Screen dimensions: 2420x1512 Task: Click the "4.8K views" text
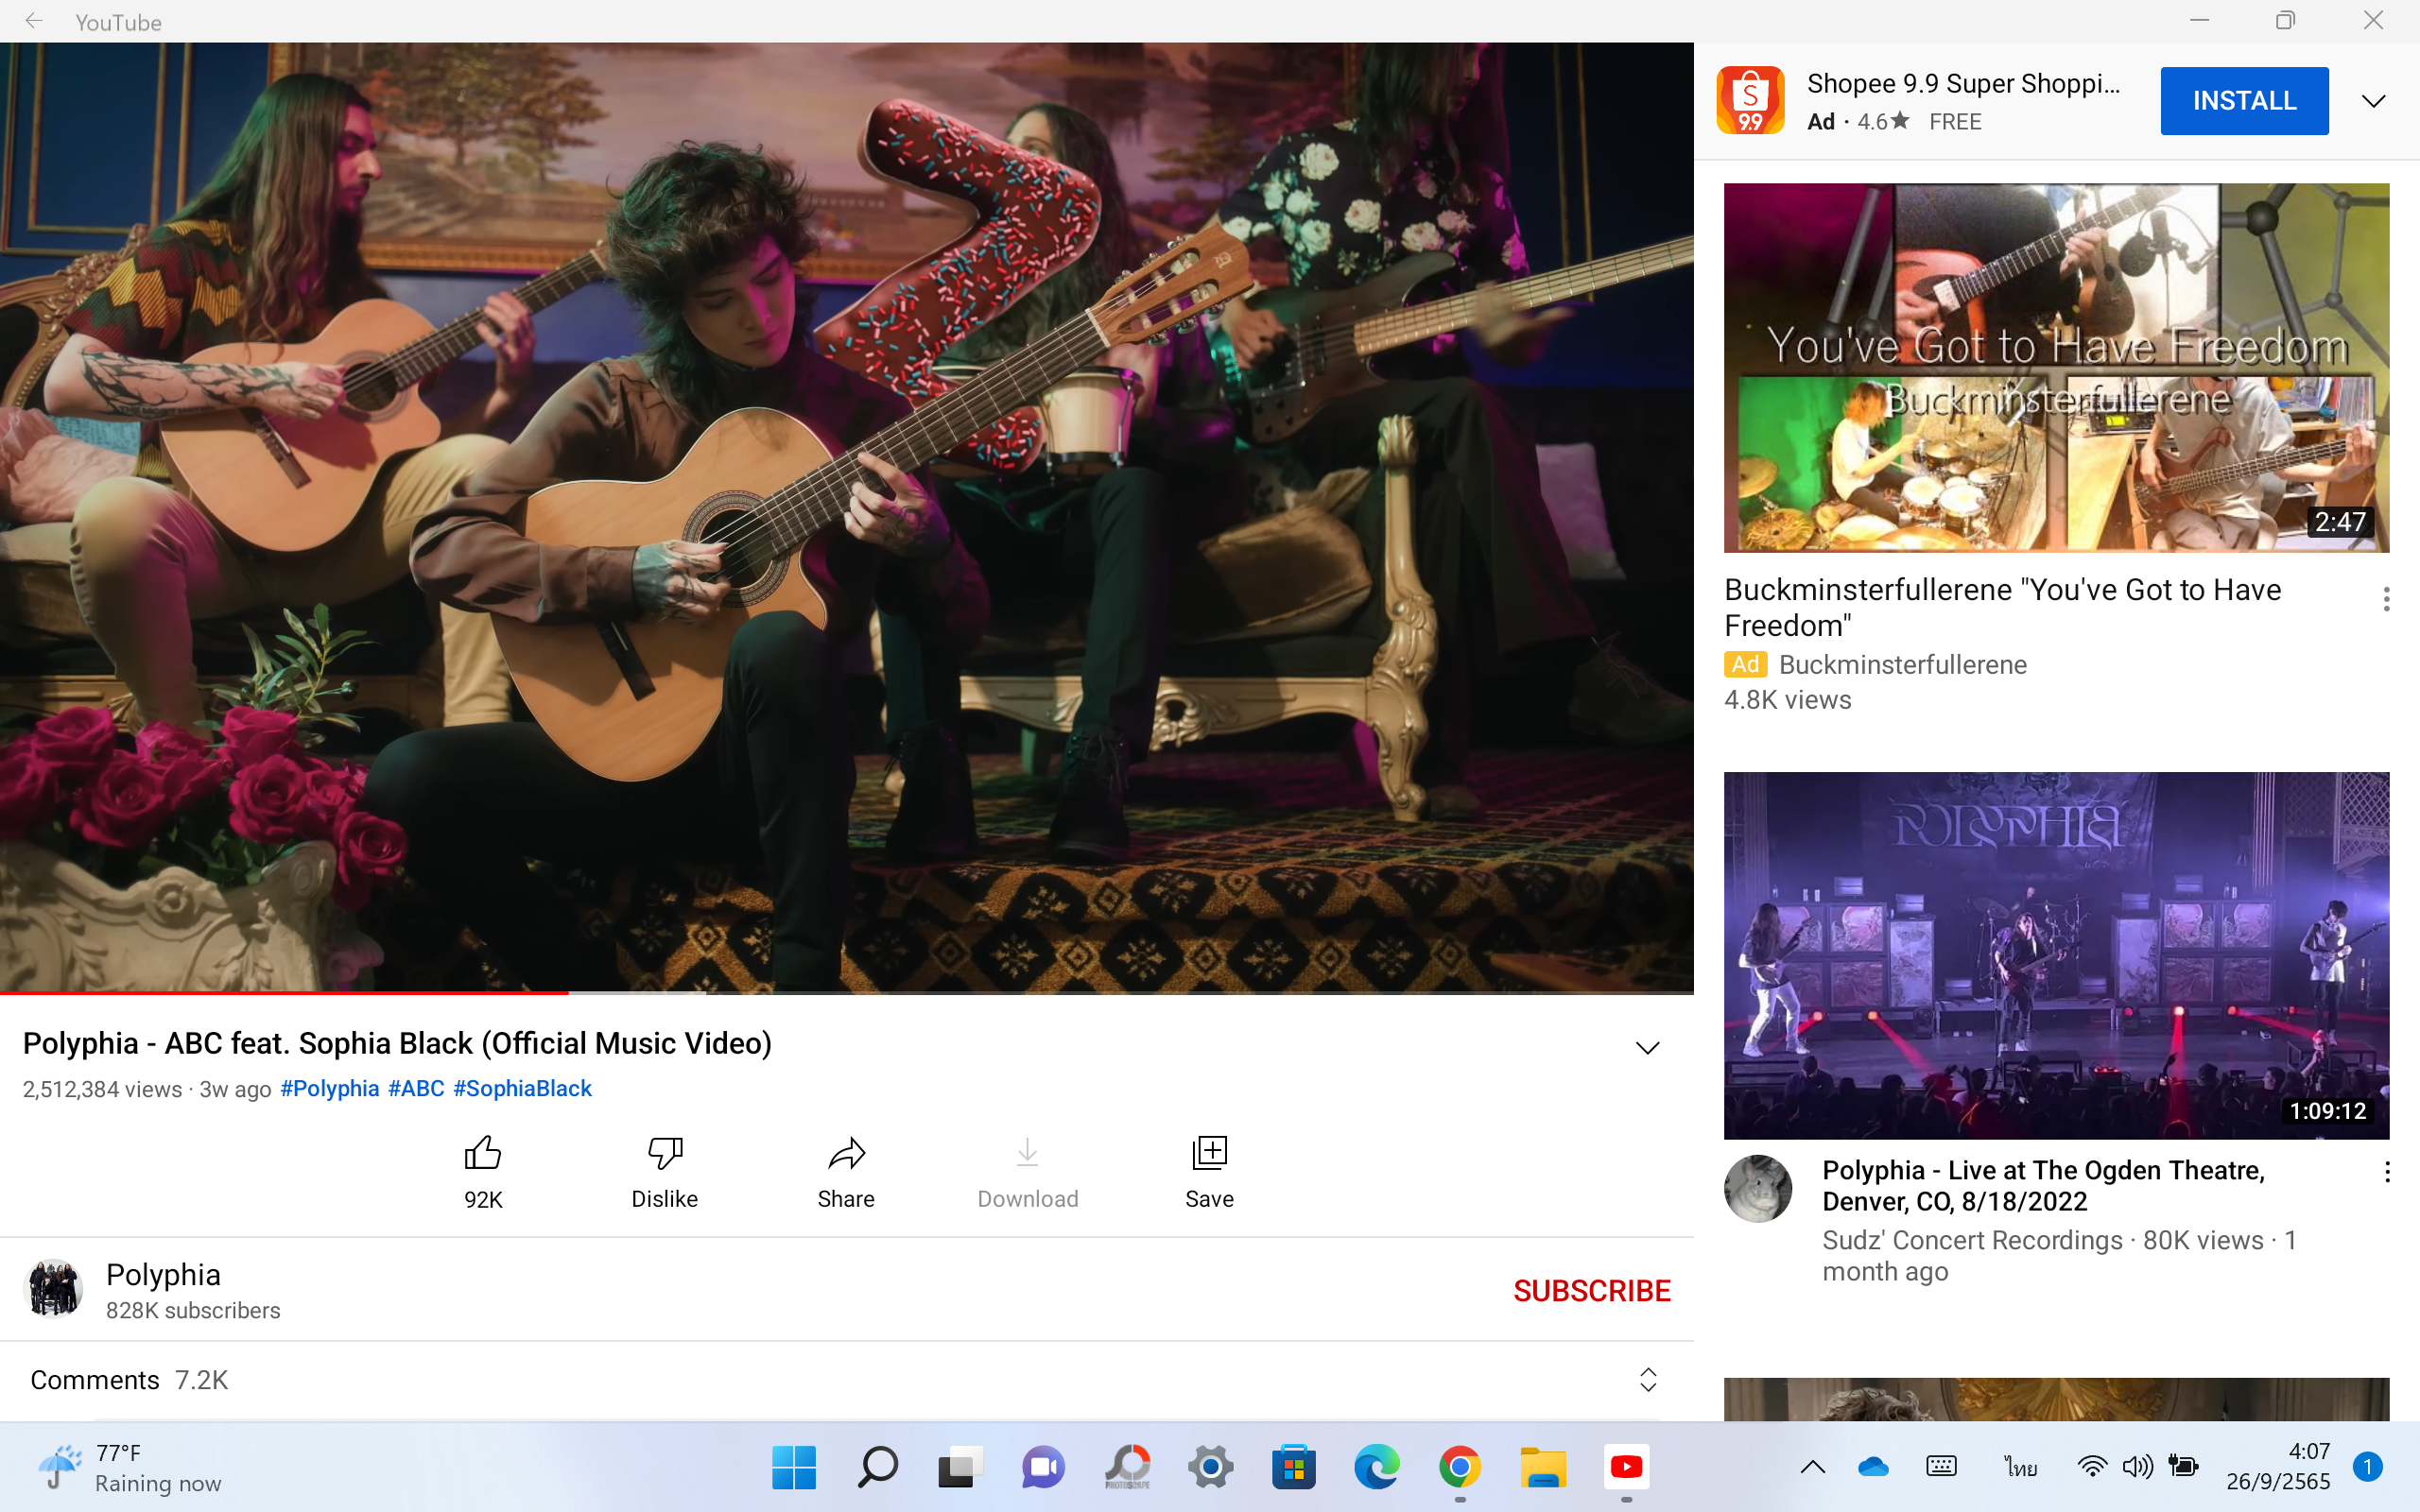tap(1787, 700)
